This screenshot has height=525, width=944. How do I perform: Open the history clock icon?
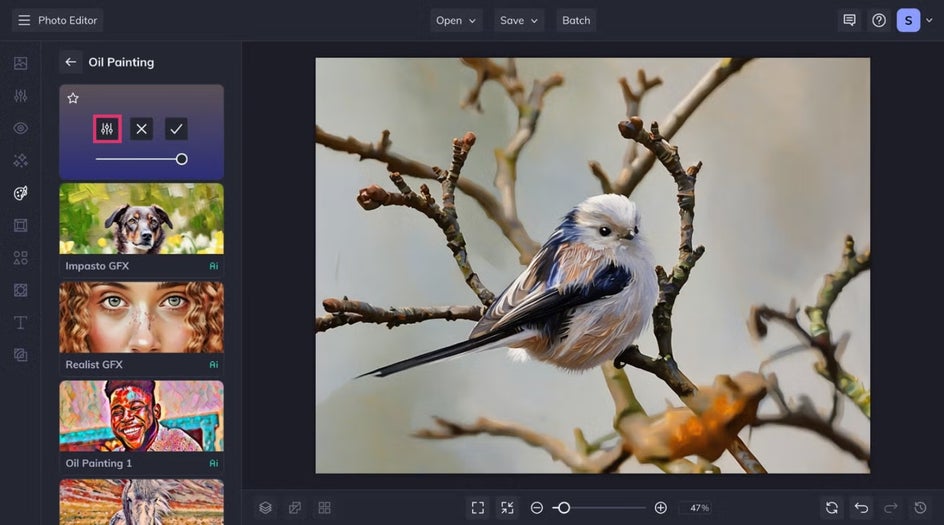[921, 508]
